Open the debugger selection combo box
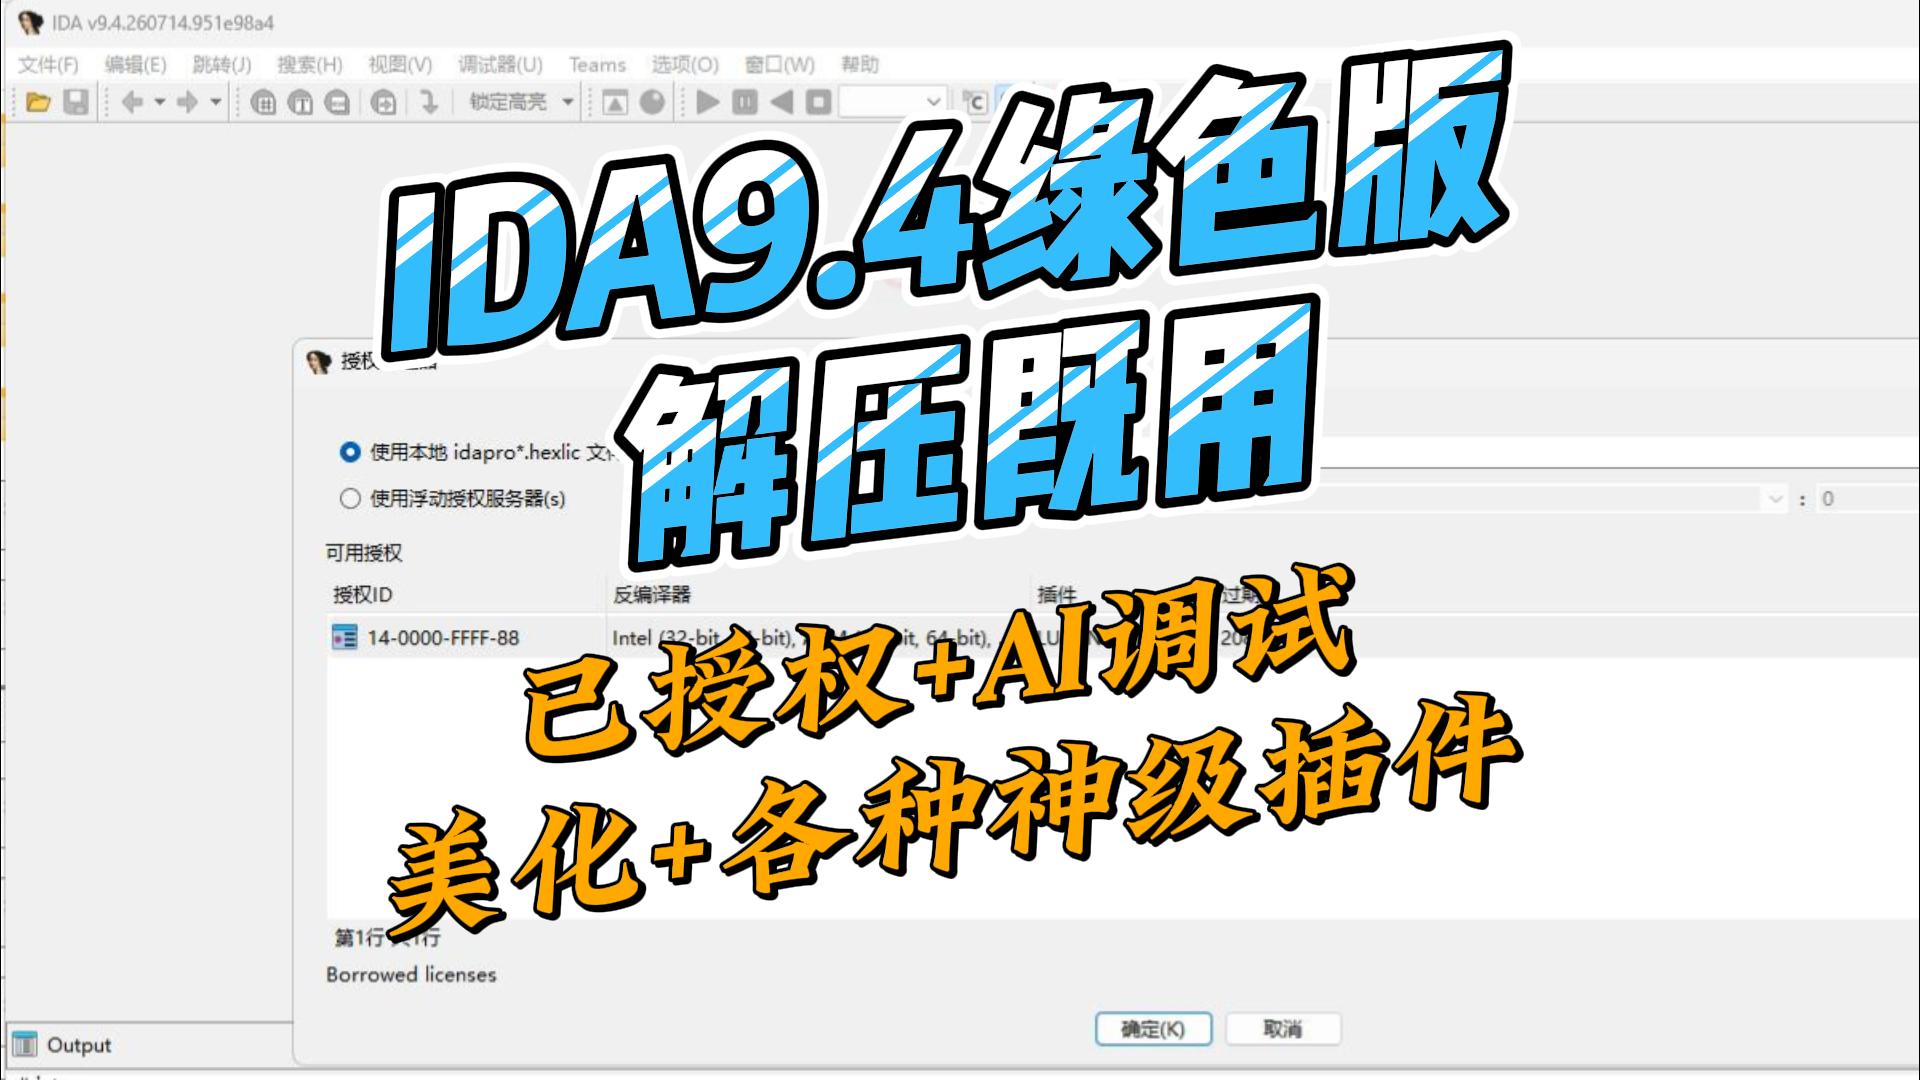 (x=892, y=102)
